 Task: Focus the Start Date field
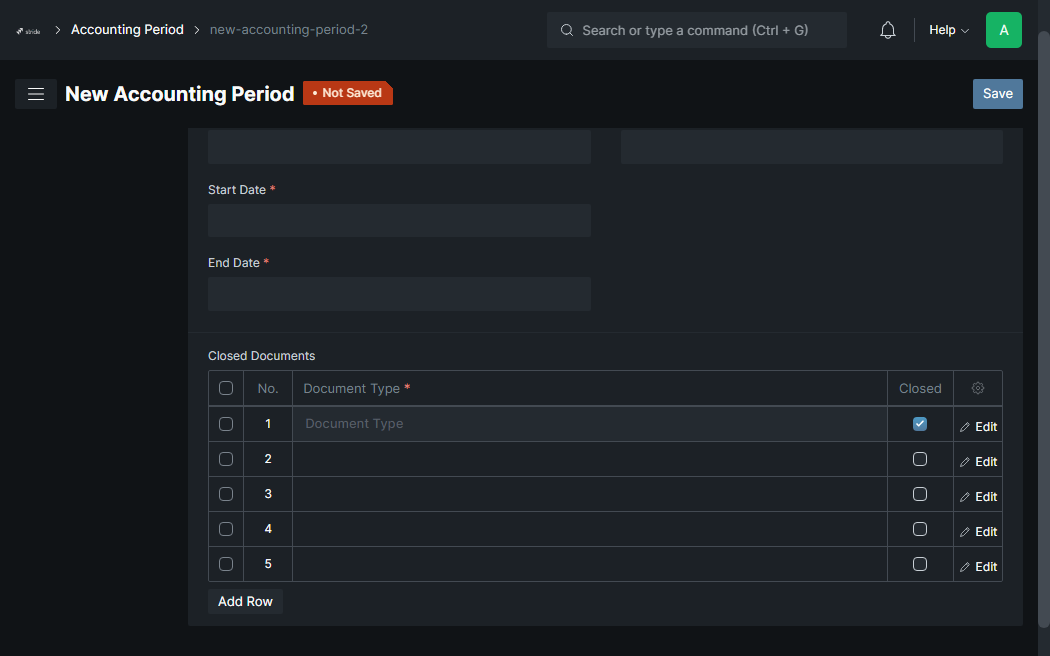coord(399,220)
